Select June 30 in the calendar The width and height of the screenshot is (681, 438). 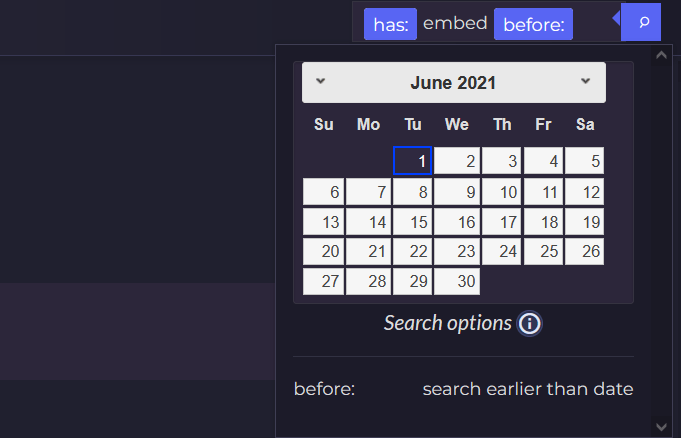[x=457, y=281]
